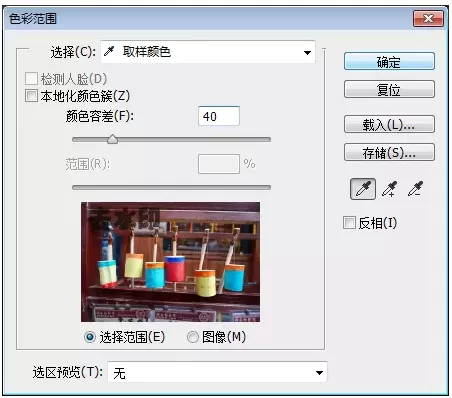Select the Eyedropper tool
452x398 pixels.
tap(363, 189)
